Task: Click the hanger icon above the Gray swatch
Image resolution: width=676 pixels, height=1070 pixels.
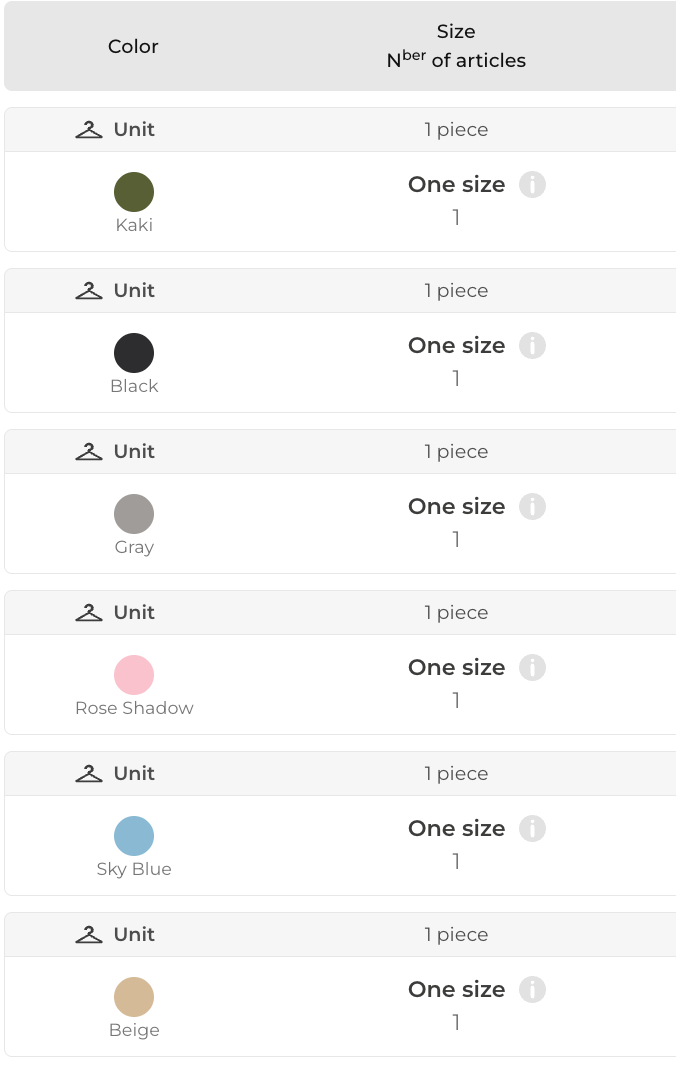Action: (x=89, y=452)
